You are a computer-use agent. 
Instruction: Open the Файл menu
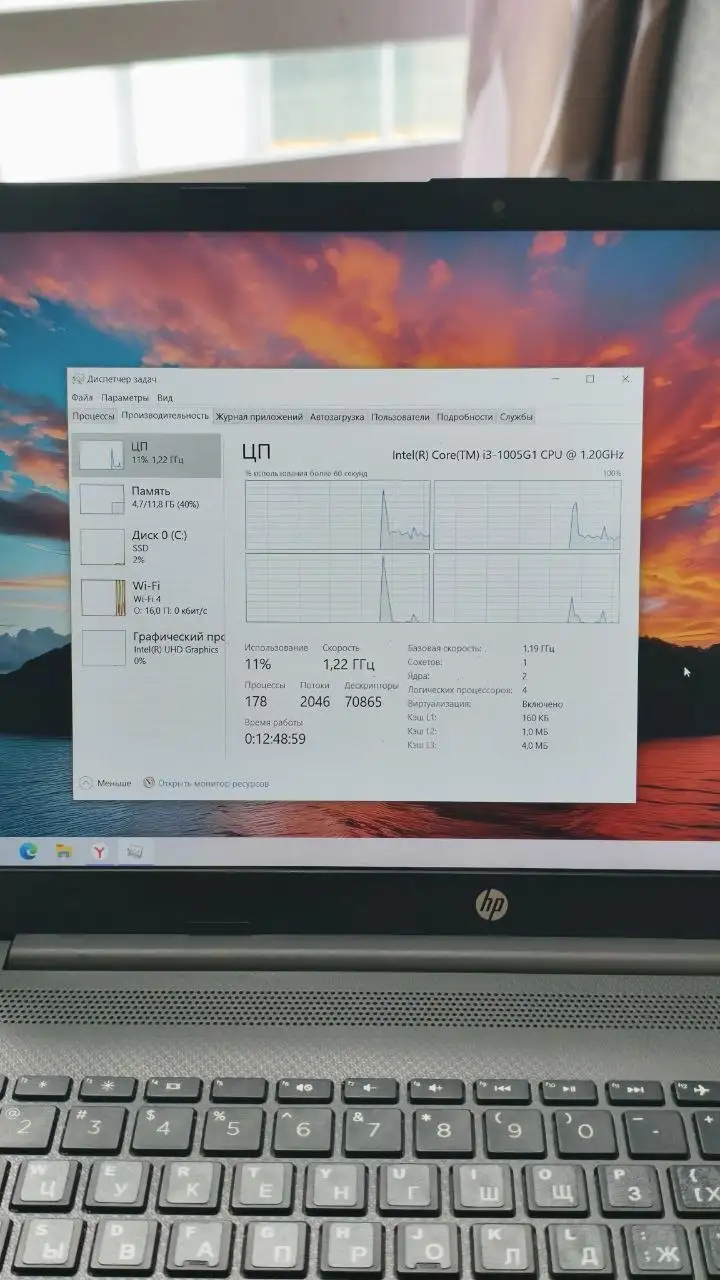tap(82, 398)
